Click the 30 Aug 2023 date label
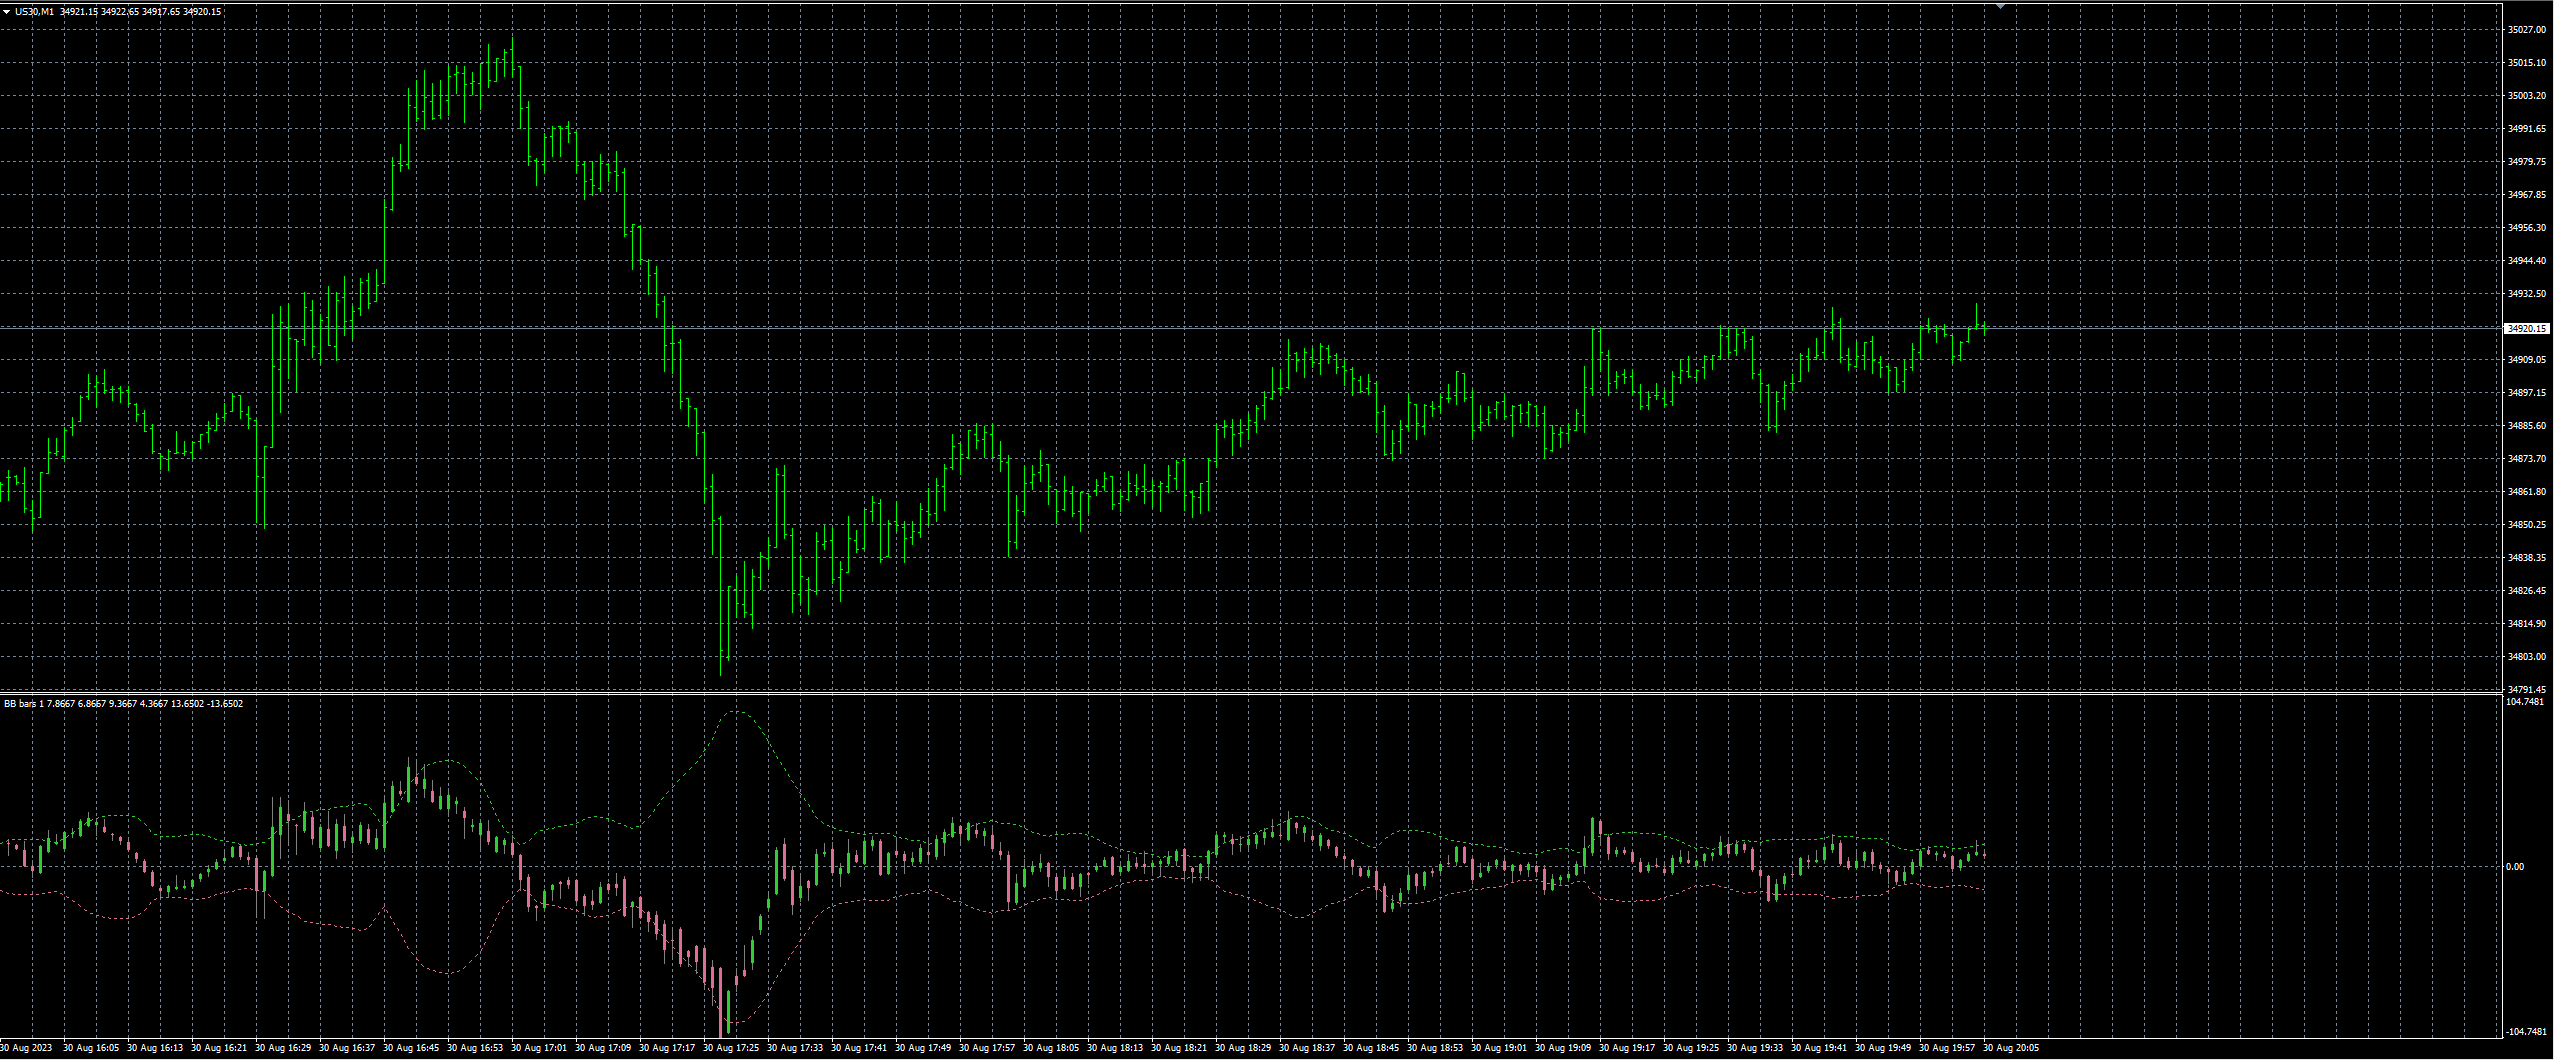This screenshot has width=2555, height=1061. click(x=27, y=1049)
